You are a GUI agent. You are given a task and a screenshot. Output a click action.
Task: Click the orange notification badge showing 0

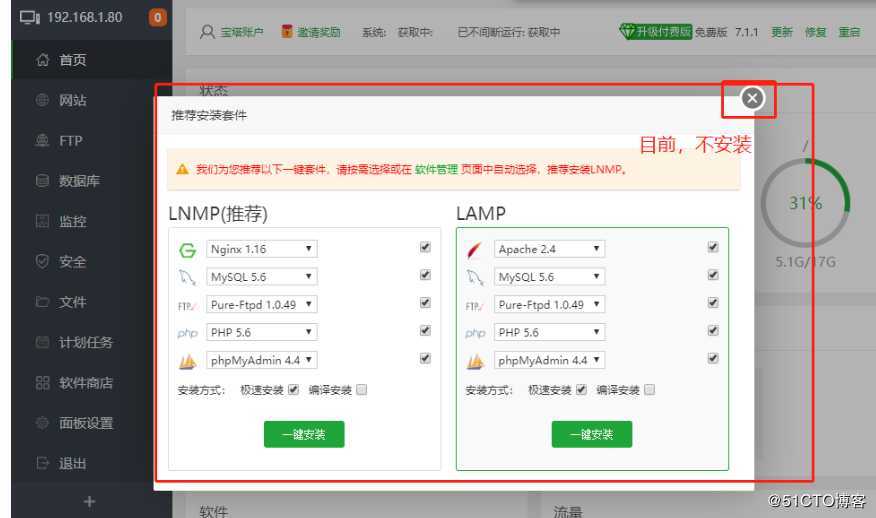pyautogui.click(x=158, y=17)
